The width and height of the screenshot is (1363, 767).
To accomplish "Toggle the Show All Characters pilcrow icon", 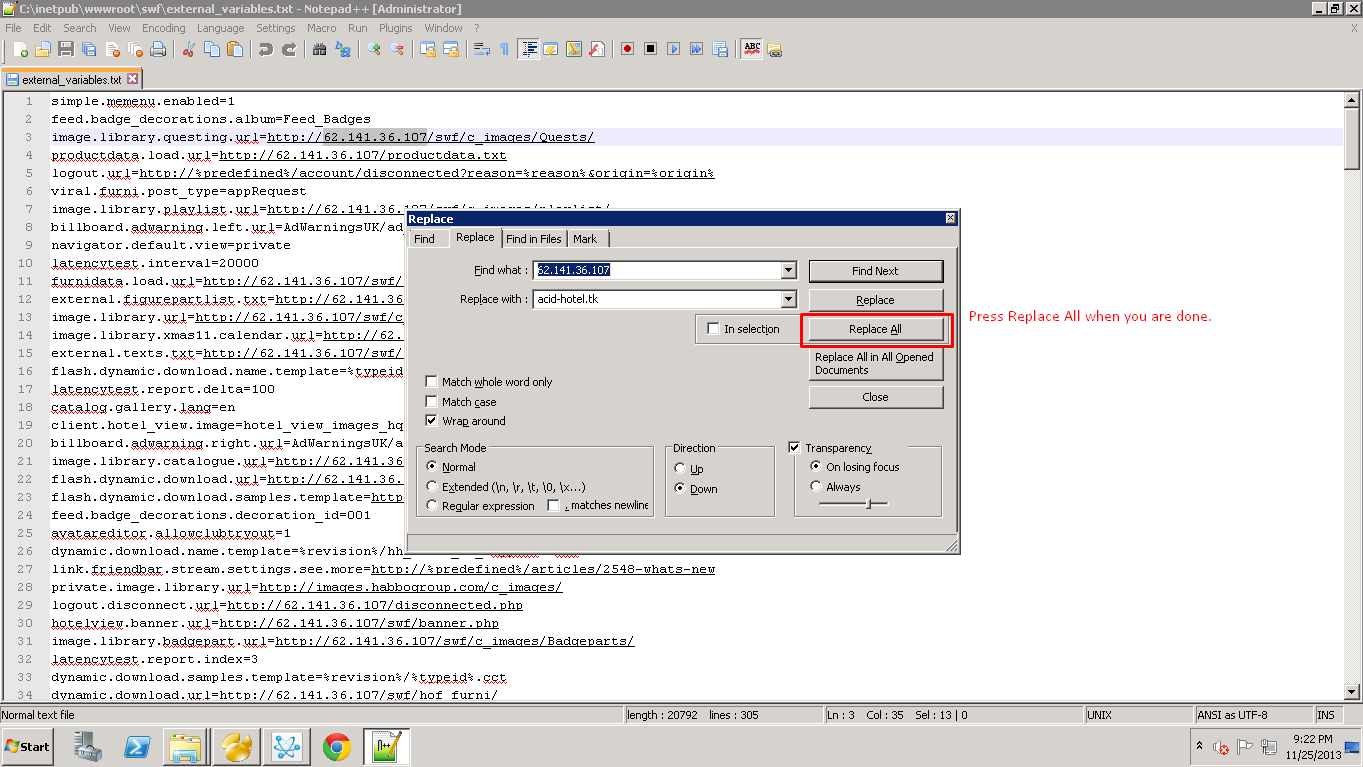I will pos(504,49).
